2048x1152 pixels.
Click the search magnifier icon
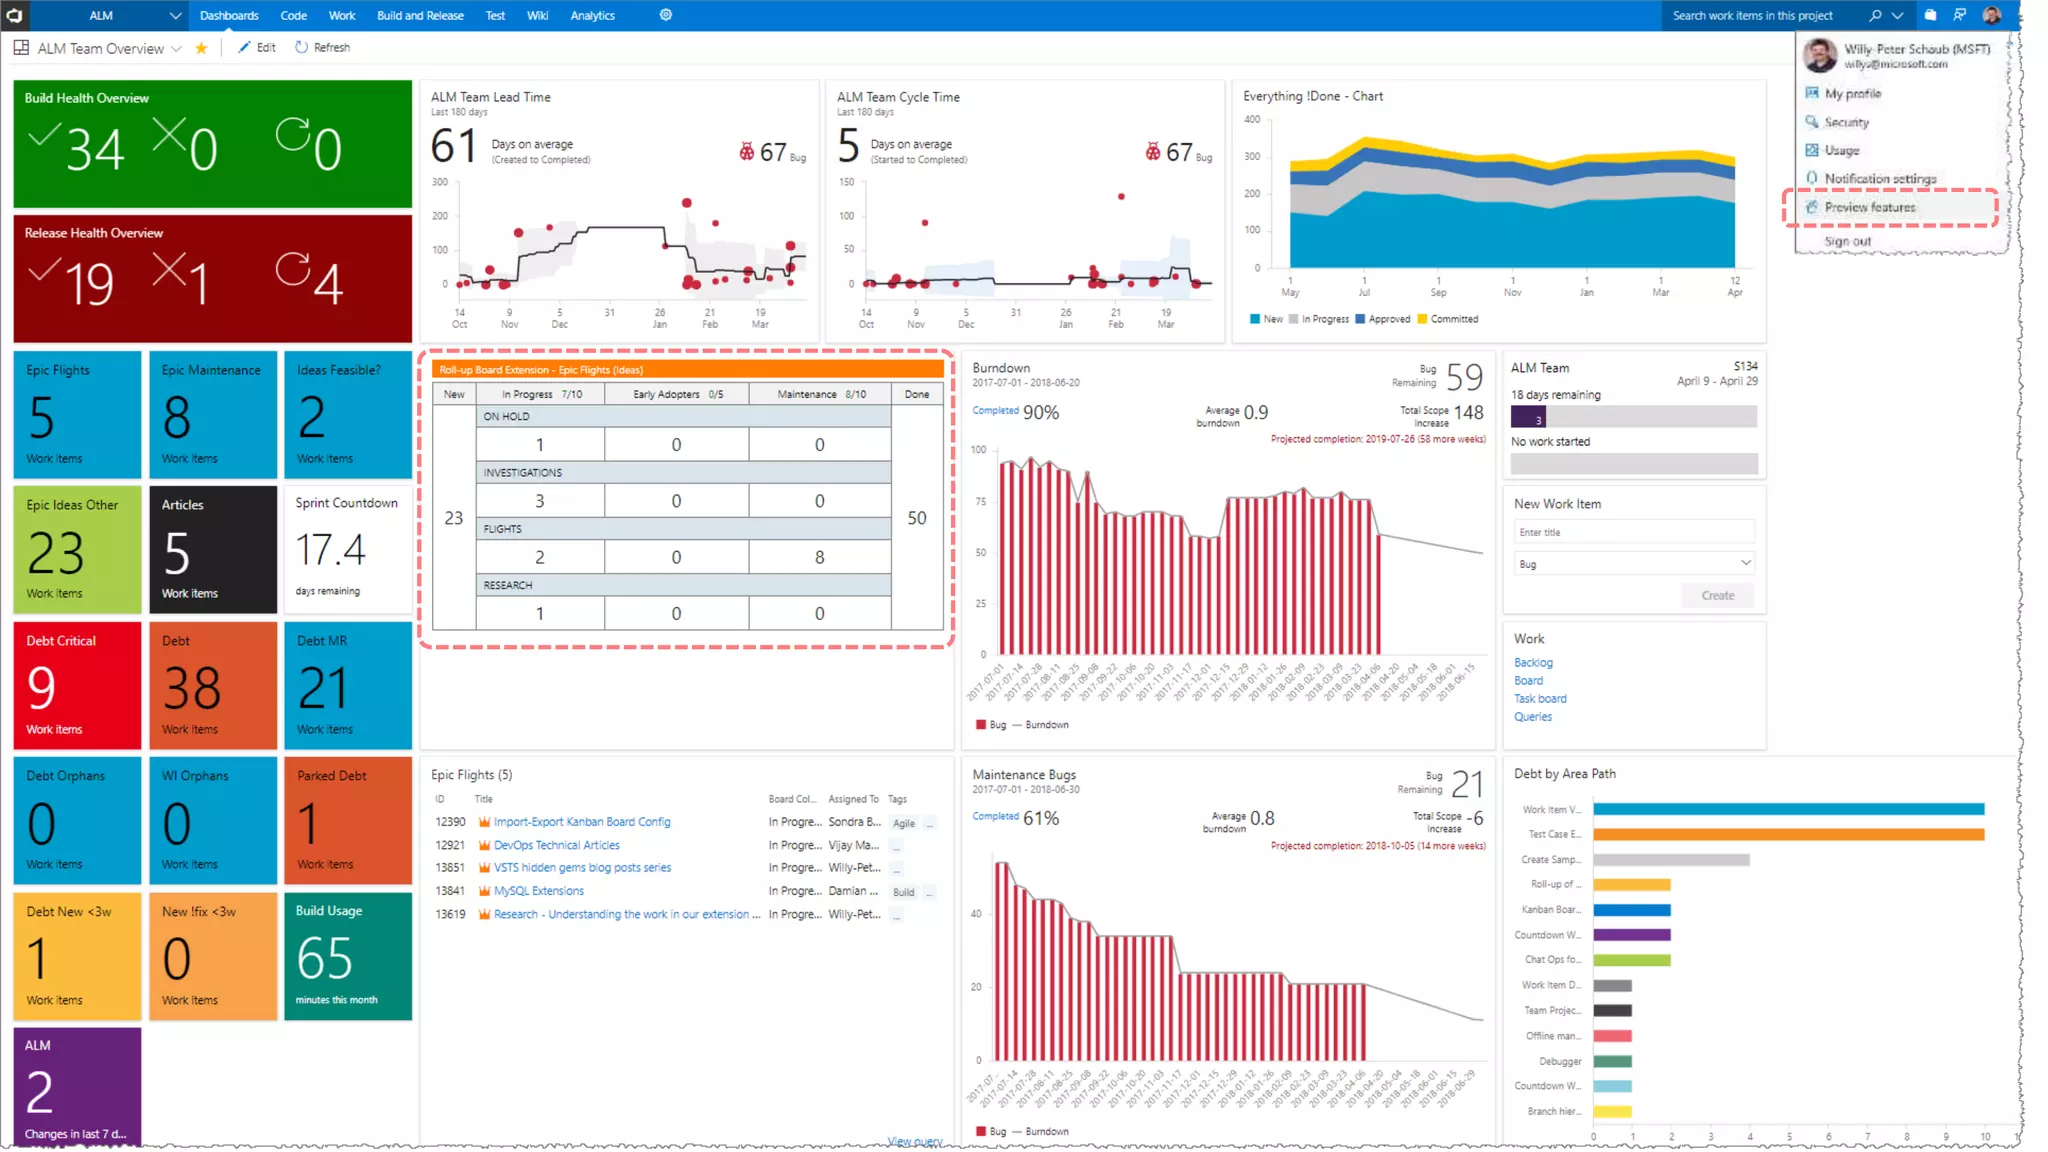[1875, 15]
